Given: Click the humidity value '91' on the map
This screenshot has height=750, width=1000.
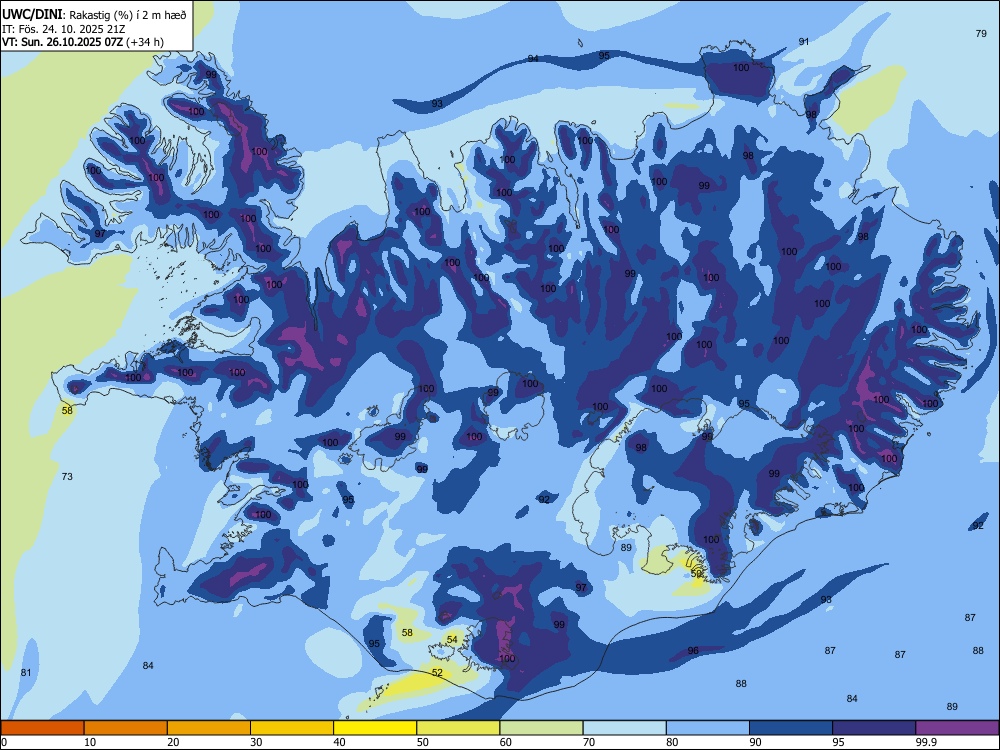Looking at the screenshot, I should [x=804, y=41].
